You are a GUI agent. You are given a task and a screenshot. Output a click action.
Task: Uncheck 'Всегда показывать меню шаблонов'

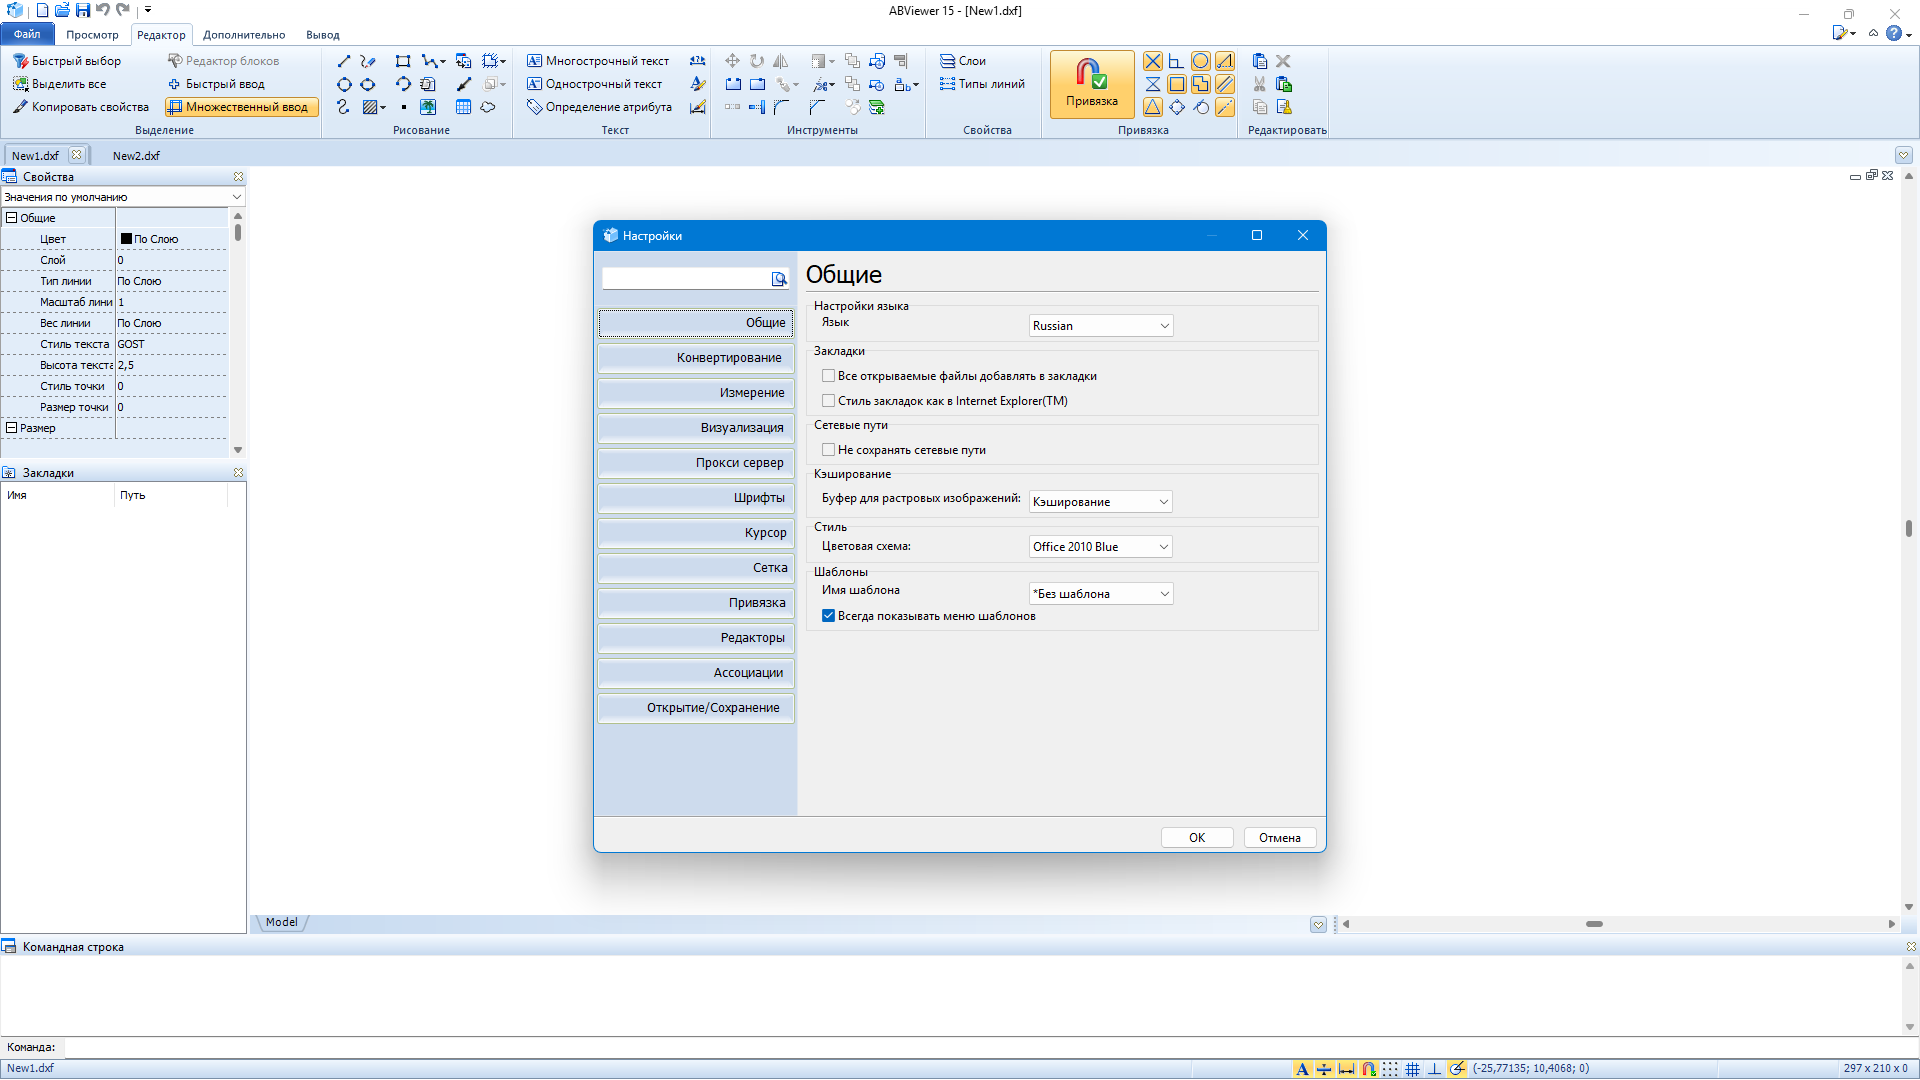pos(828,616)
